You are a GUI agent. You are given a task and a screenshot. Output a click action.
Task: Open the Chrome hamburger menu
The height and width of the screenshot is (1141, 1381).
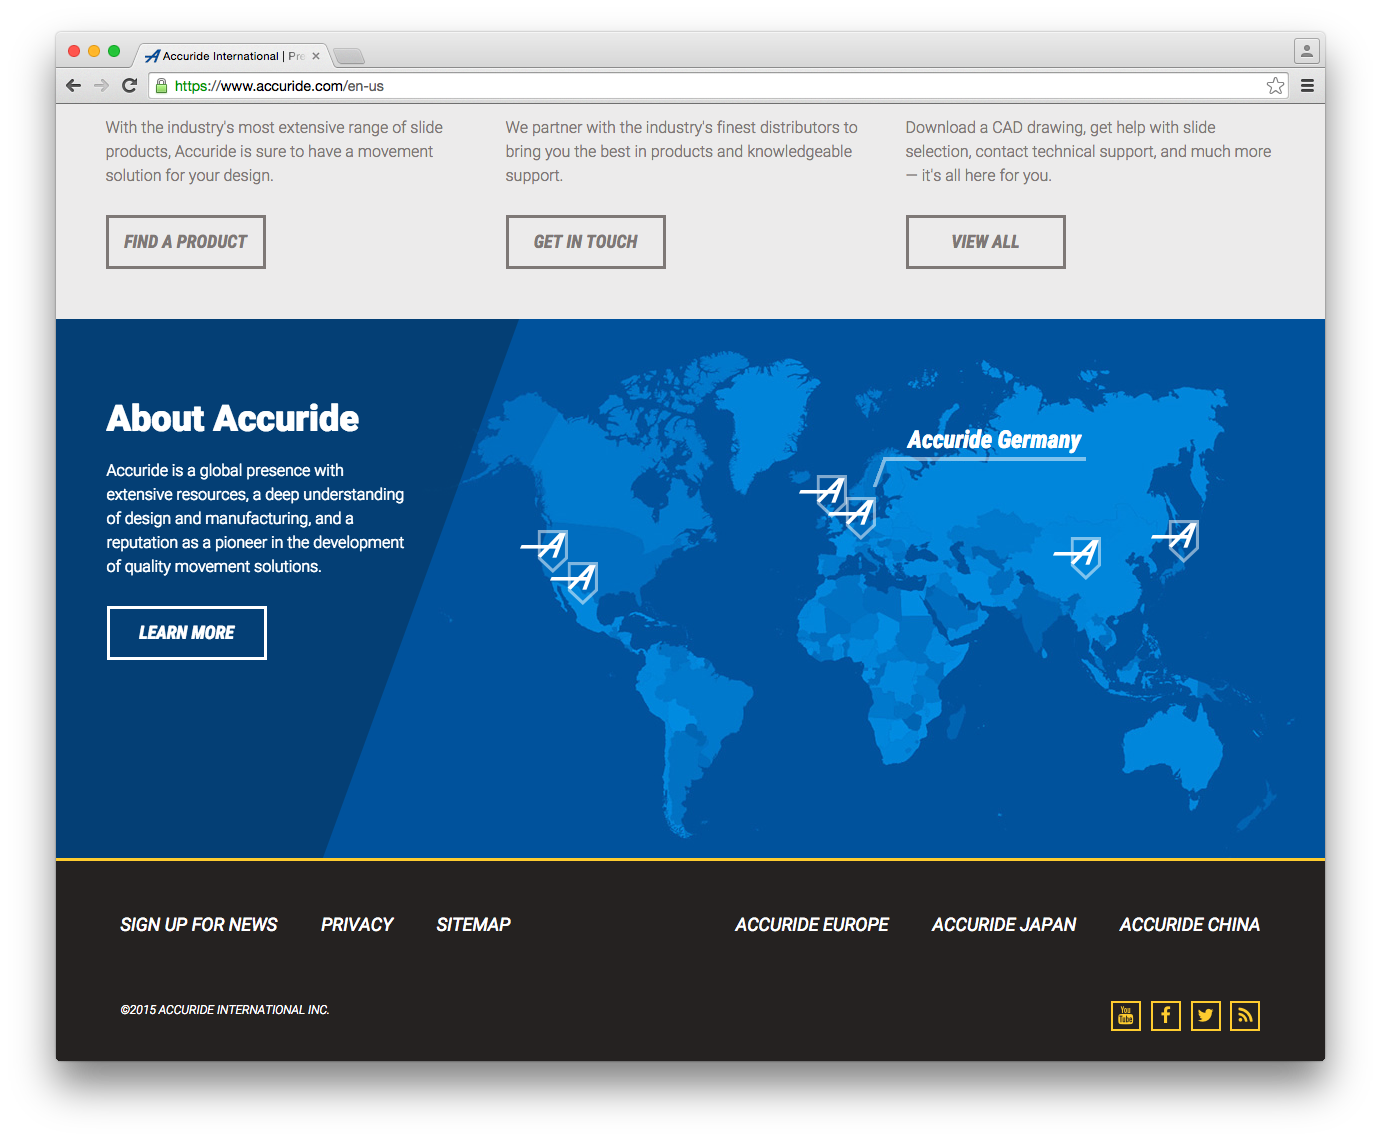pyautogui.click(x=1307, y=86)
